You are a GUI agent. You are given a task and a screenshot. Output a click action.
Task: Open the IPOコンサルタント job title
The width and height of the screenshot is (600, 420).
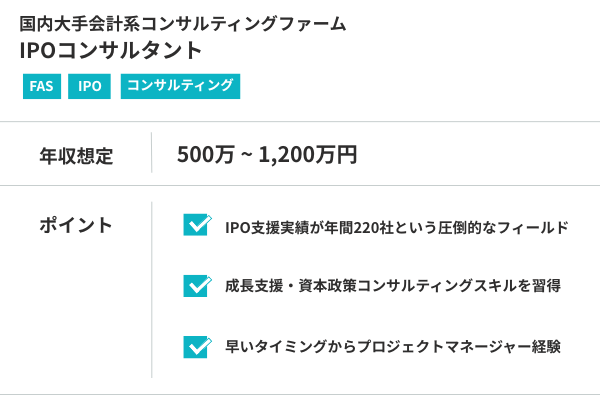coord(110,50)
